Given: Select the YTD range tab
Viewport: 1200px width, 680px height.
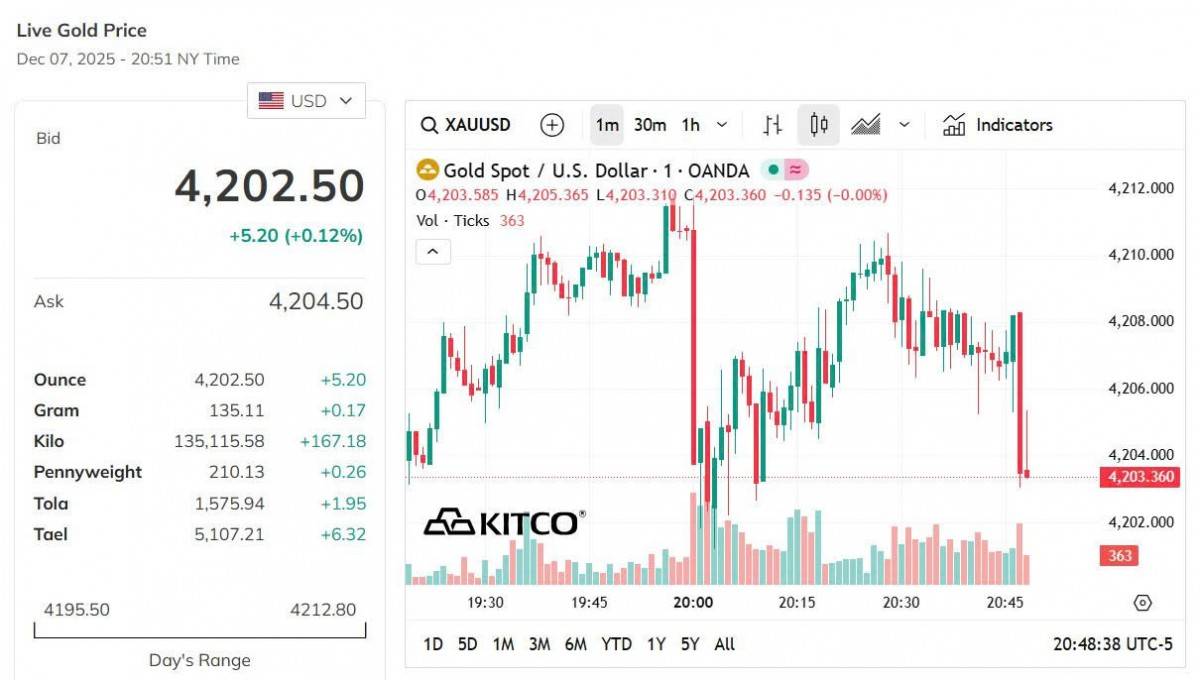Looking at the screenshot, I should pyautogui.click(x=617, y=645).
